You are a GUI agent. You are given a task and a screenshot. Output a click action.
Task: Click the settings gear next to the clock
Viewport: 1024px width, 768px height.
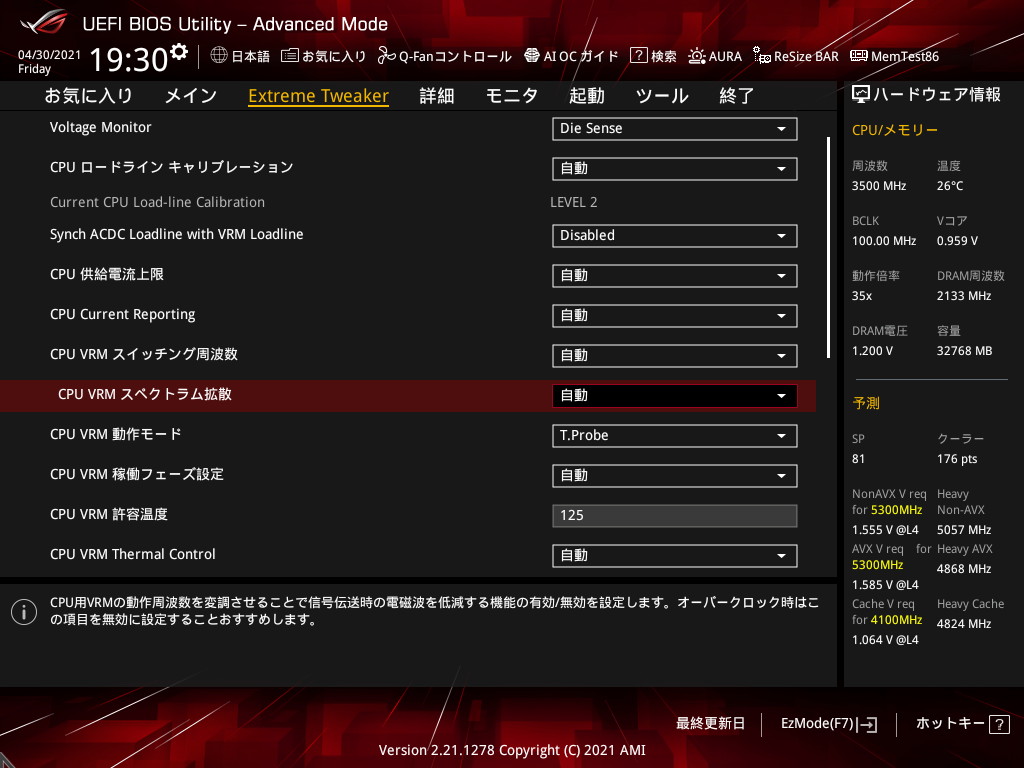click(179, 52)
